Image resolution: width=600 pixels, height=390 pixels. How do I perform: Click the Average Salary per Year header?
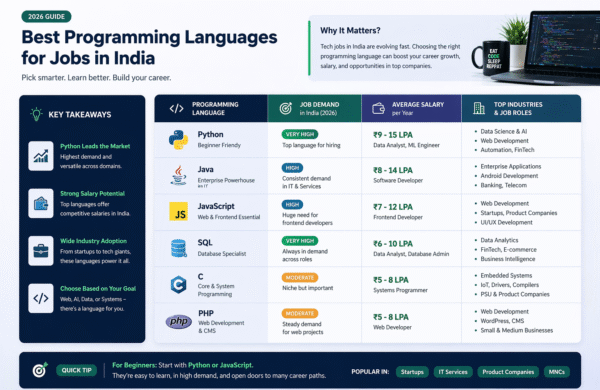click(411, 109)
